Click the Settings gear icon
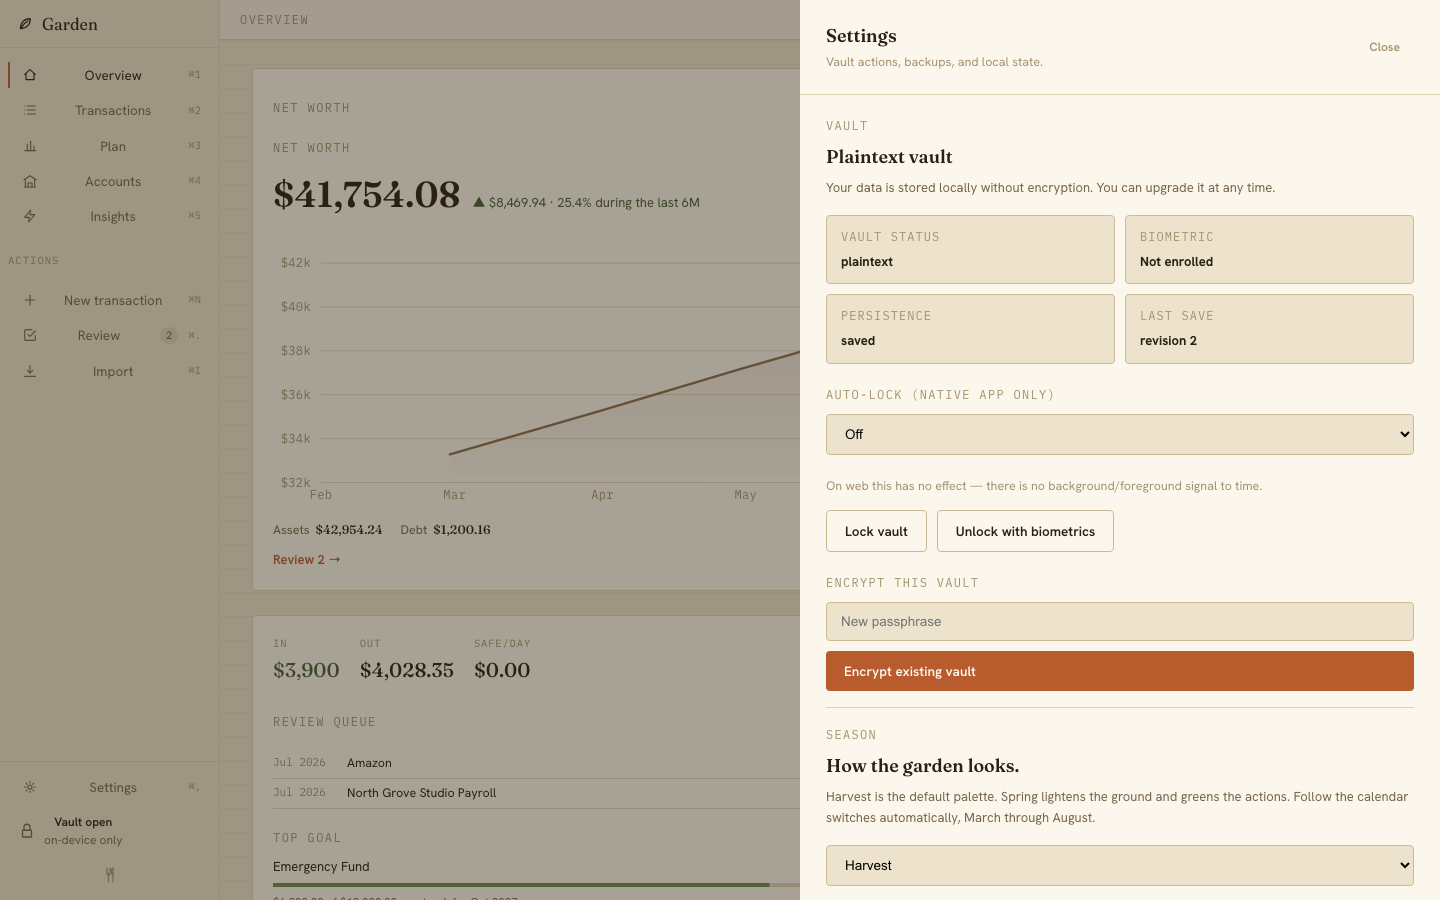Viewport: 1440px width, 900px height. pos(30,787)
